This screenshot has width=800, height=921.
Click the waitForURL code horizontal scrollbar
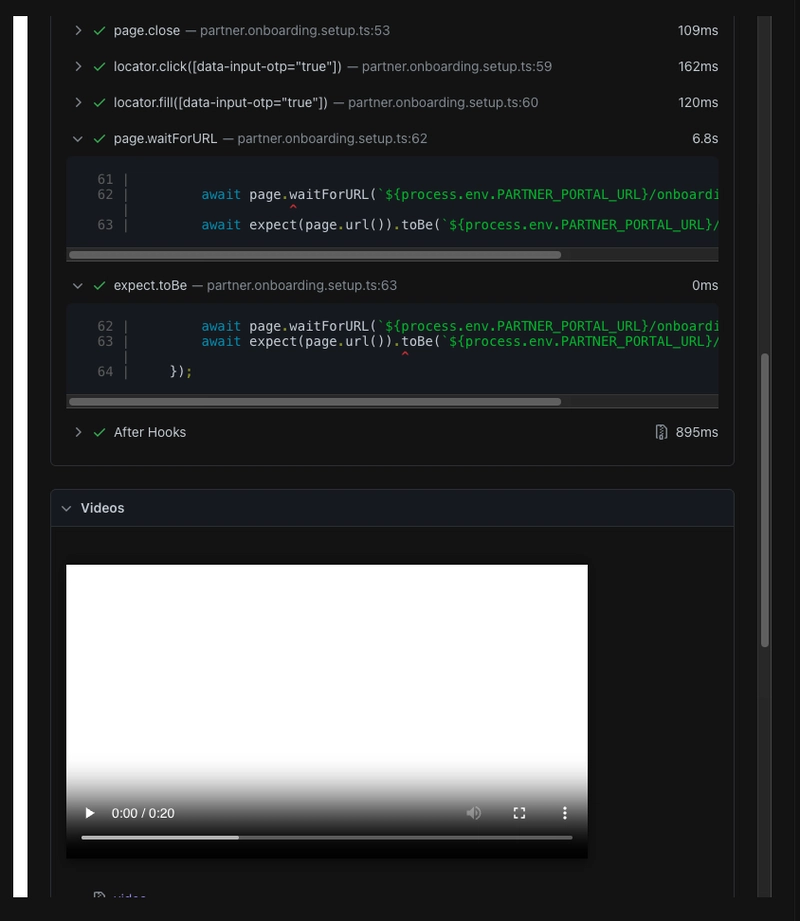pyautogui.click(x=315, y=255)
